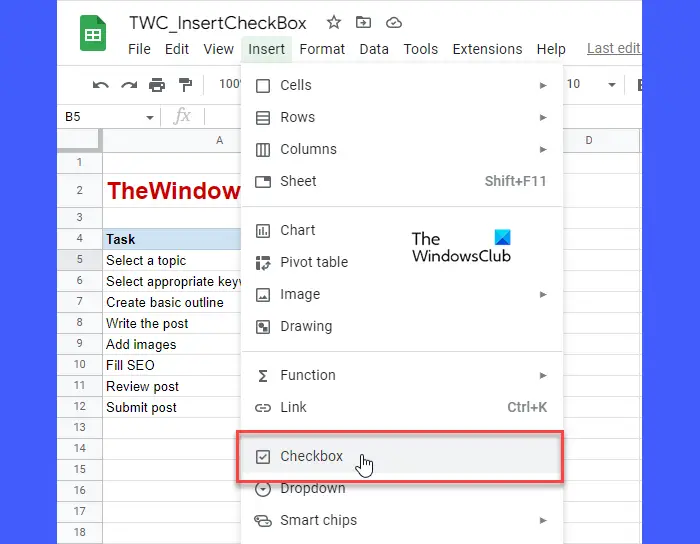This screenshot has height=544, width=700.
Task: Select the 'Review post' cell
Action: point(172,386)
